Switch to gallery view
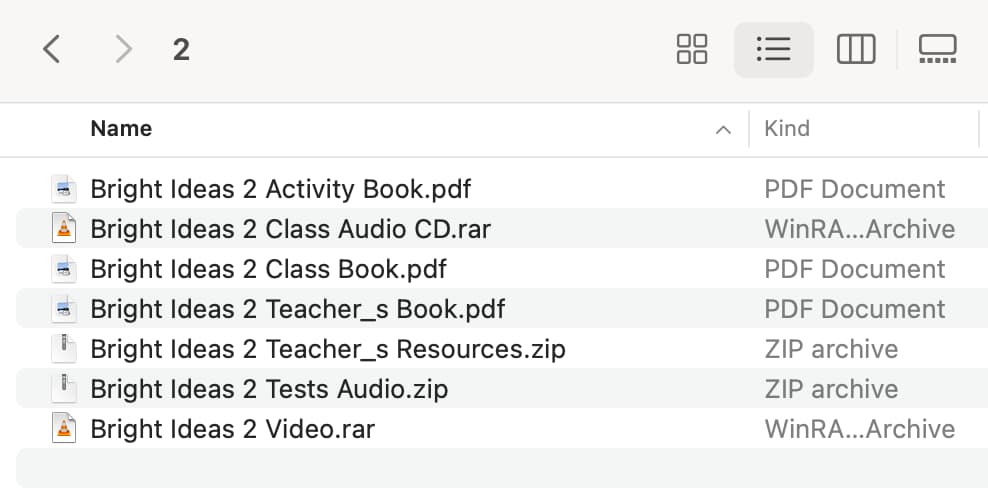988x488 pixels. tap(938, 49)
